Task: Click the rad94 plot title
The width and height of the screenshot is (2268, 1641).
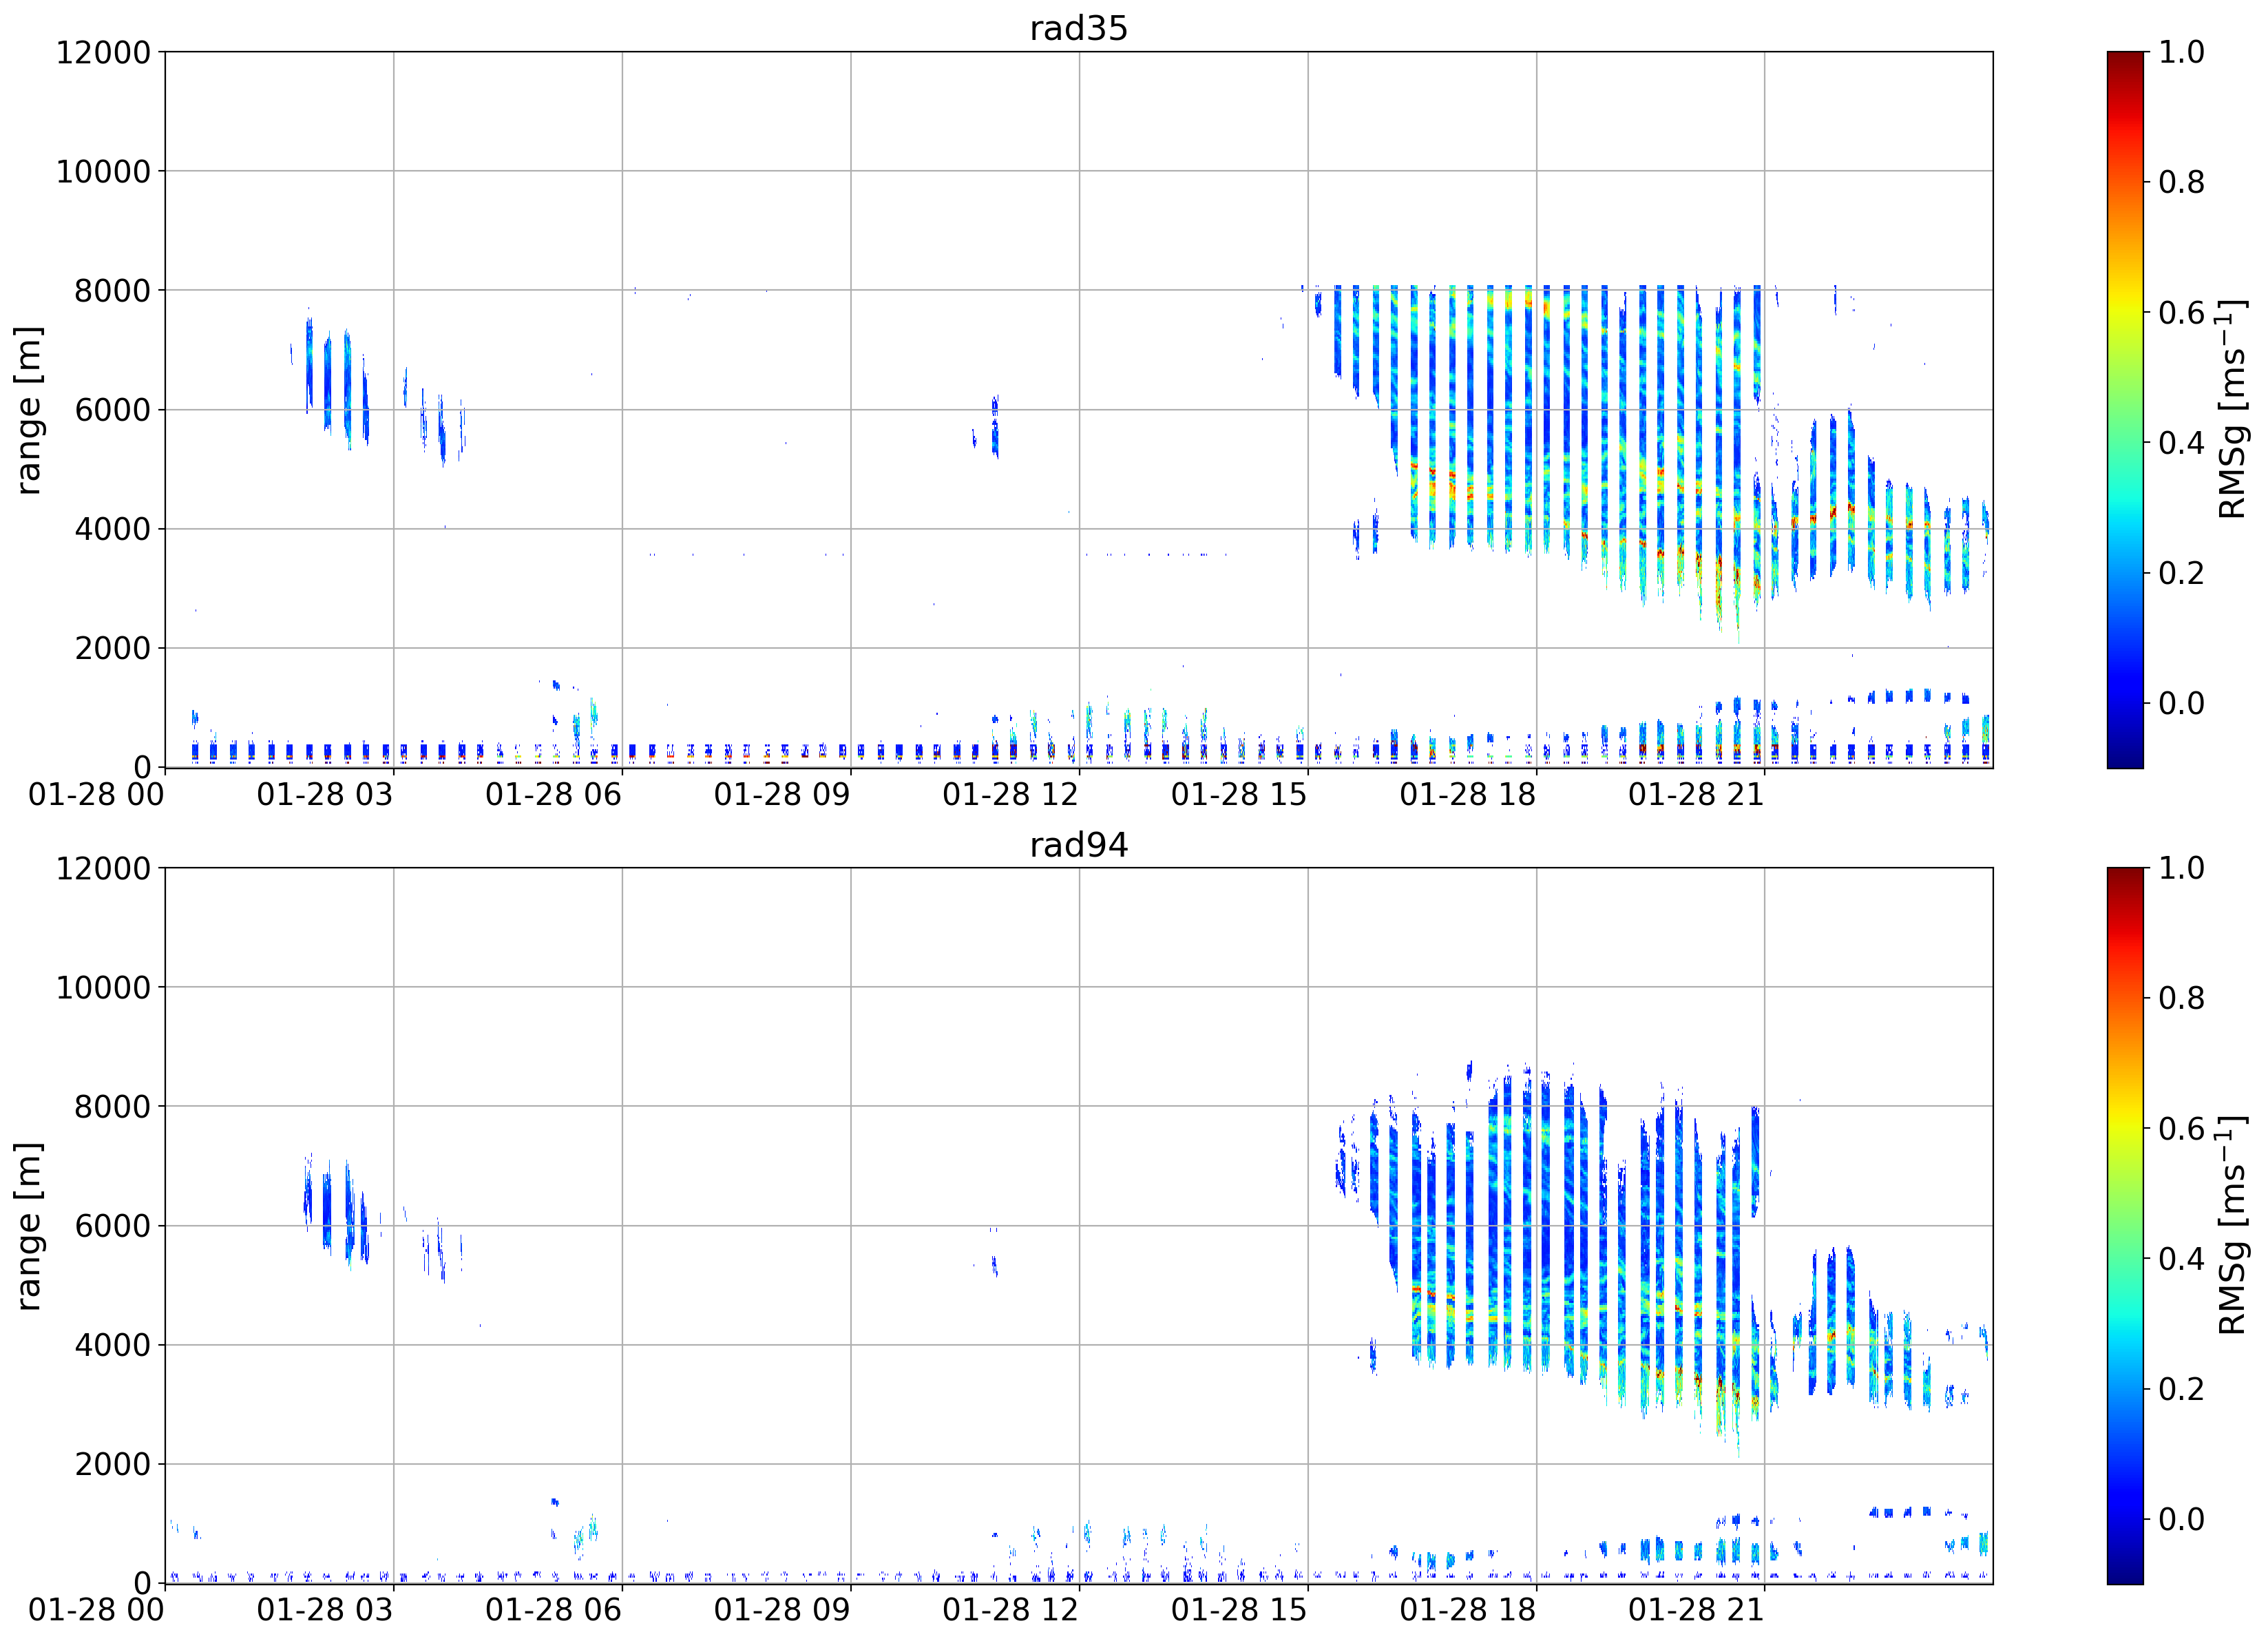Action: 1078,845
